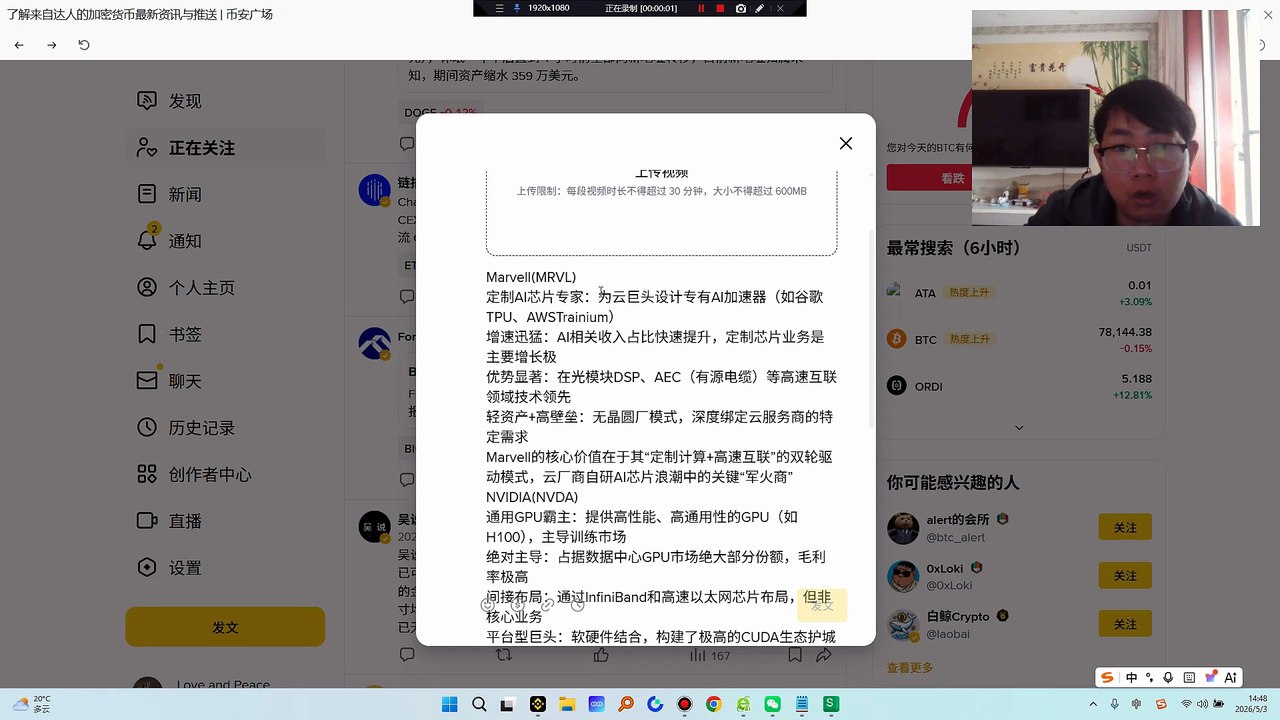The image size is (1280, 720).
Task: Open volume control in system tray
Action: [x=1202, y=704]
